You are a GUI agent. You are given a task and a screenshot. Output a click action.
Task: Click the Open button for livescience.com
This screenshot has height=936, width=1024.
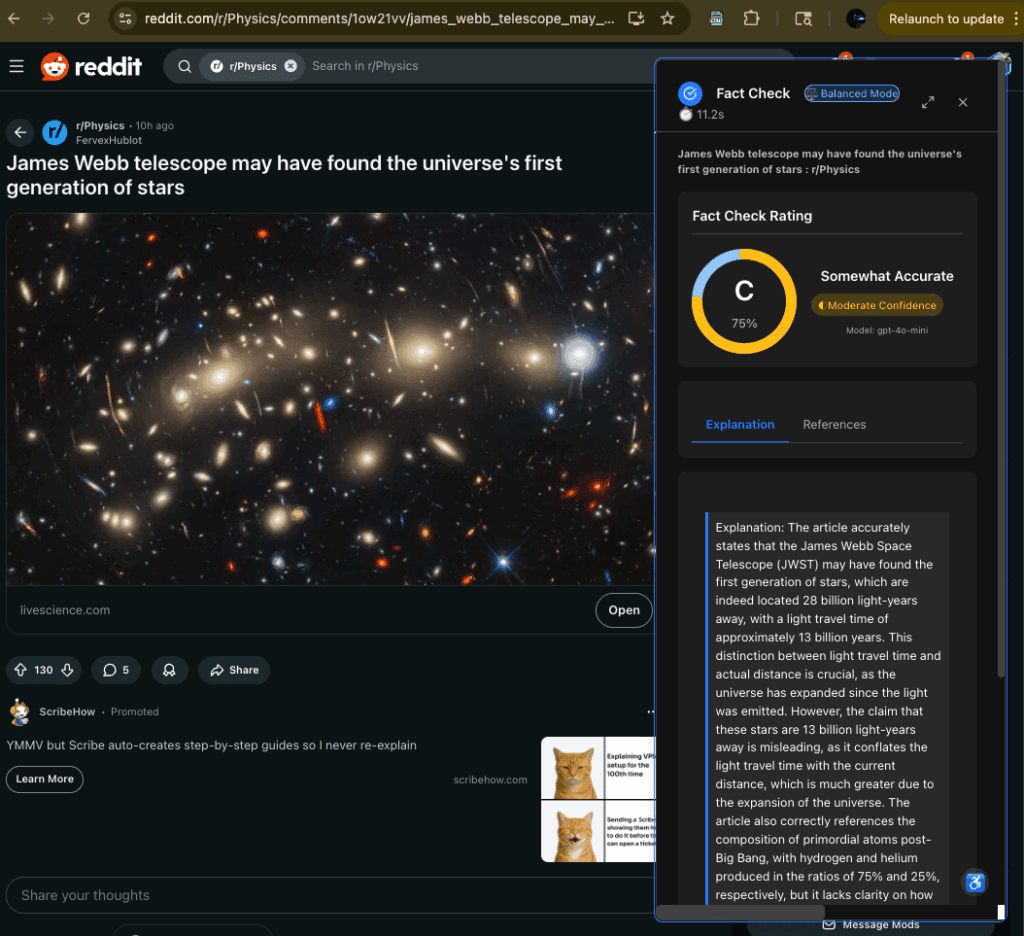tap(624, 610)
